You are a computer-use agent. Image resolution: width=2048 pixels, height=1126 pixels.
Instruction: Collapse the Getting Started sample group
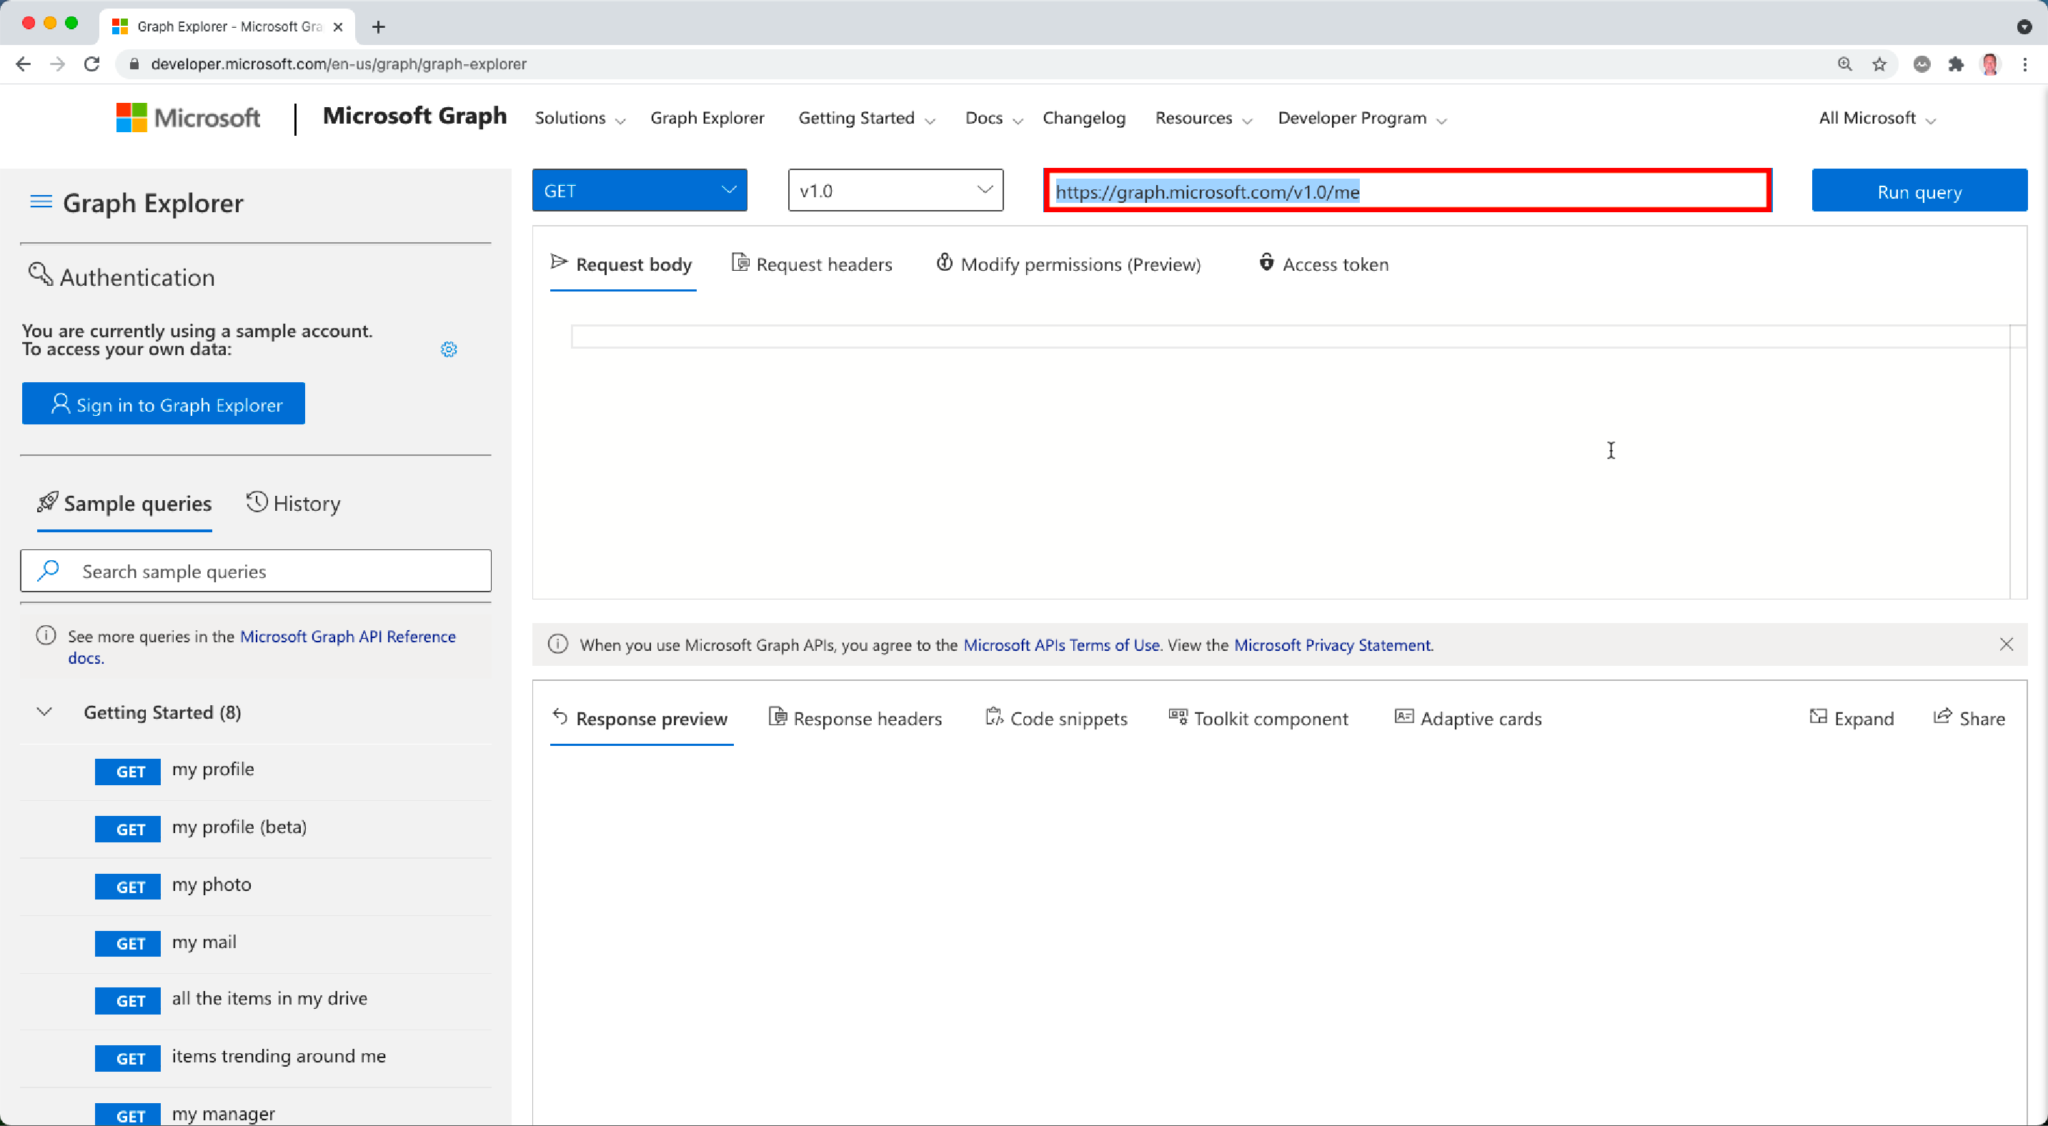44,711
